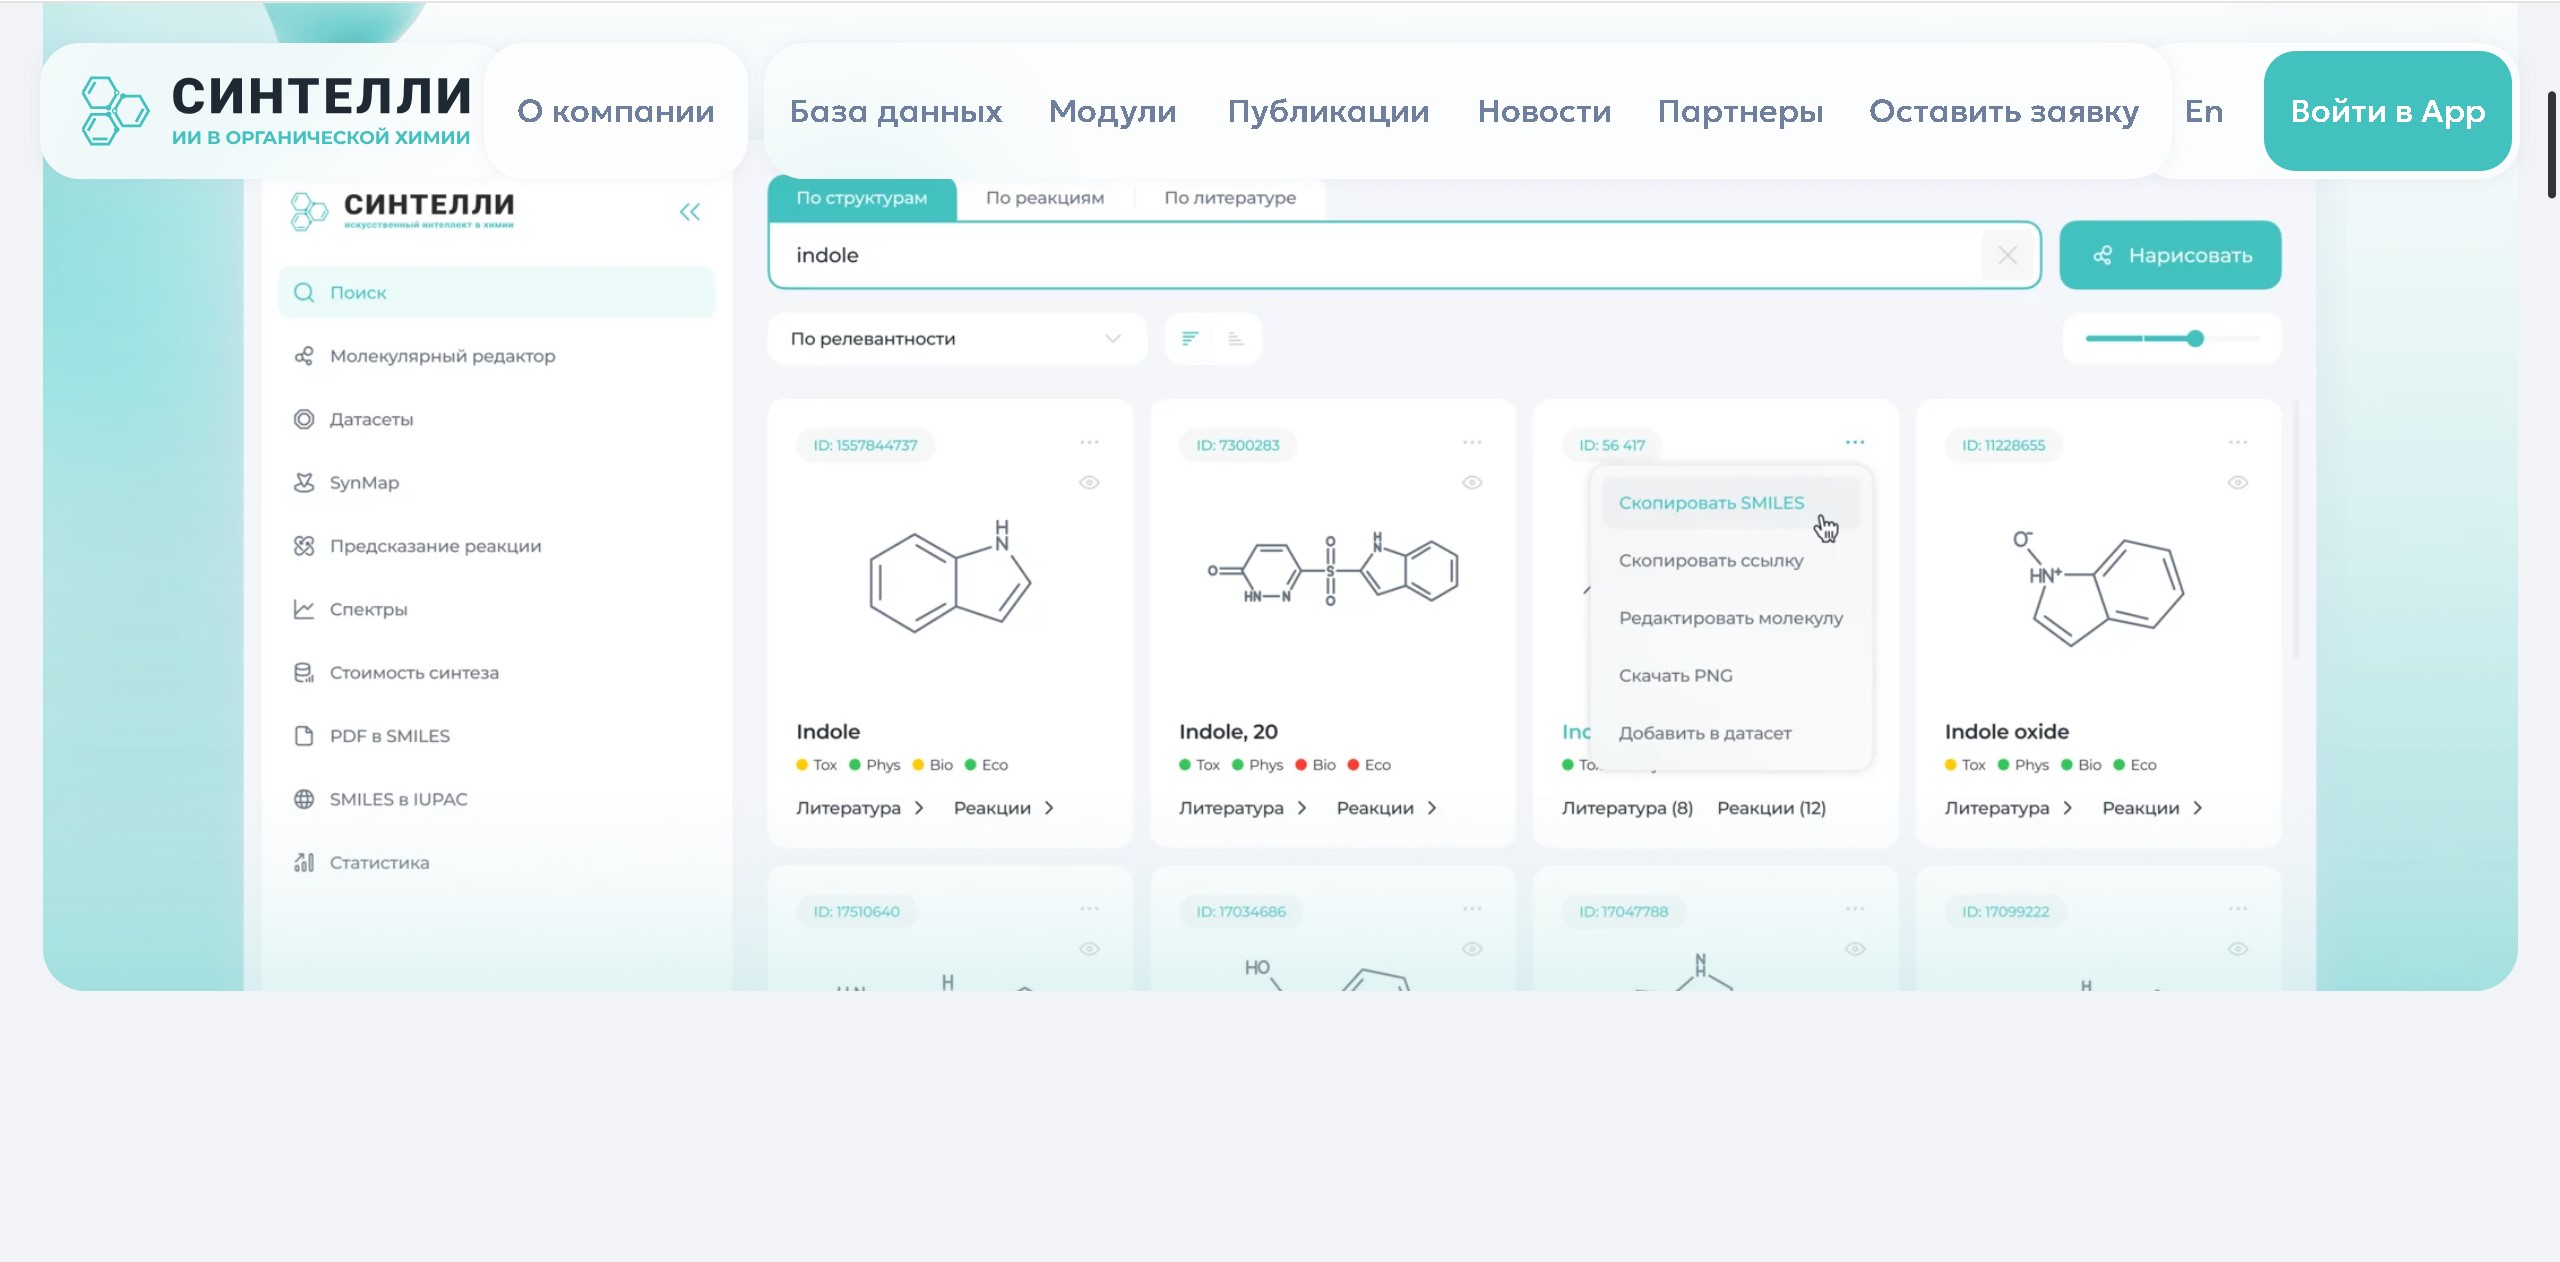Image resolution: width=2560 pixels, height=1262 pixels.
Task: Toggle eye icon on card ID 17510640
Action: click(x=1089, y=948)
